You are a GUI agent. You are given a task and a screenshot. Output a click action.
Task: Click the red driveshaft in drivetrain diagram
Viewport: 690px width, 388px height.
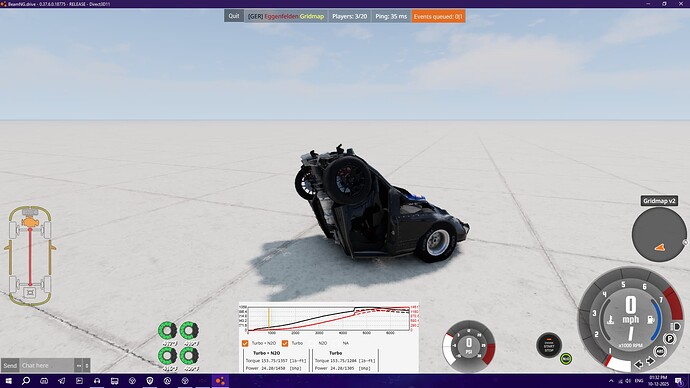click(30, 257)
